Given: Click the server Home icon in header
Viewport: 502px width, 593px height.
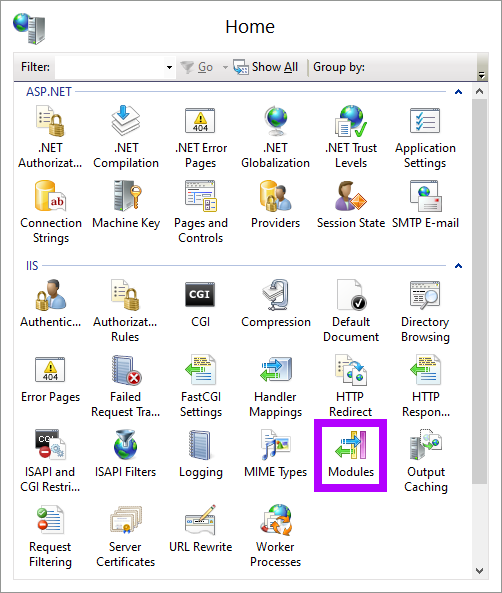Looking at the screenshot, I should 29,28.
